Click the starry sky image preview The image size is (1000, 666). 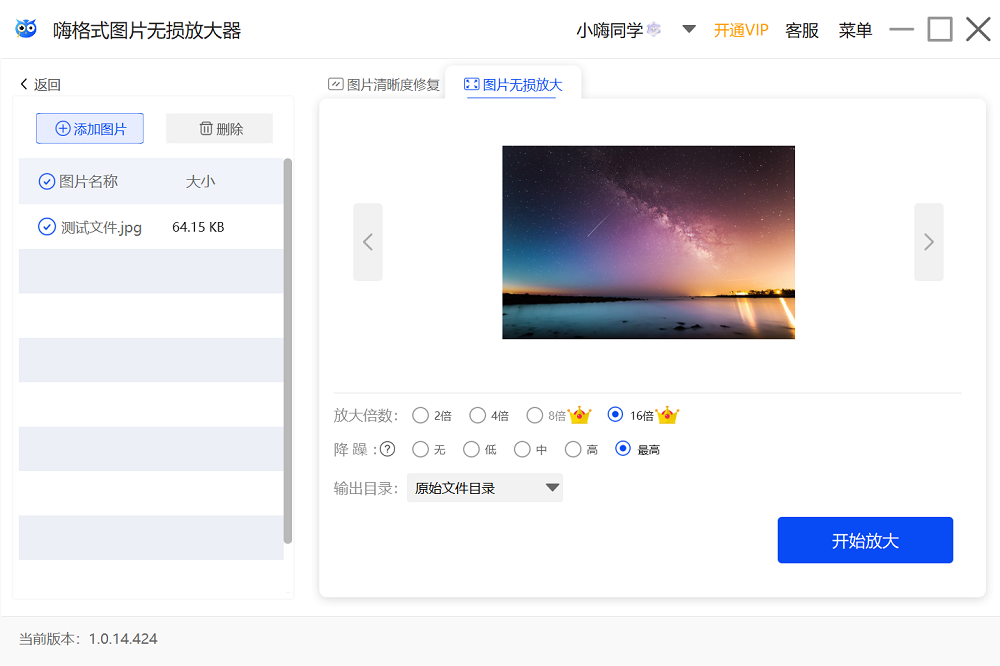(x=648, y=243)
